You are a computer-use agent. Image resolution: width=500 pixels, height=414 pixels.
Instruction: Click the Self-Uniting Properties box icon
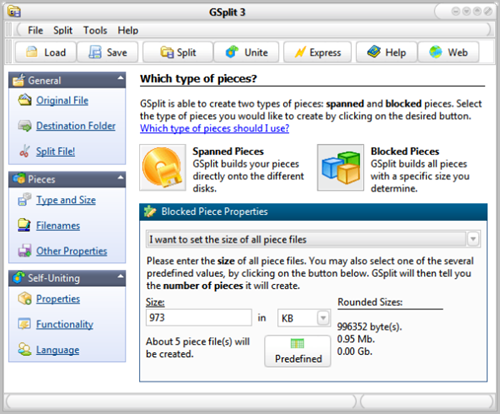coord(25,299)
